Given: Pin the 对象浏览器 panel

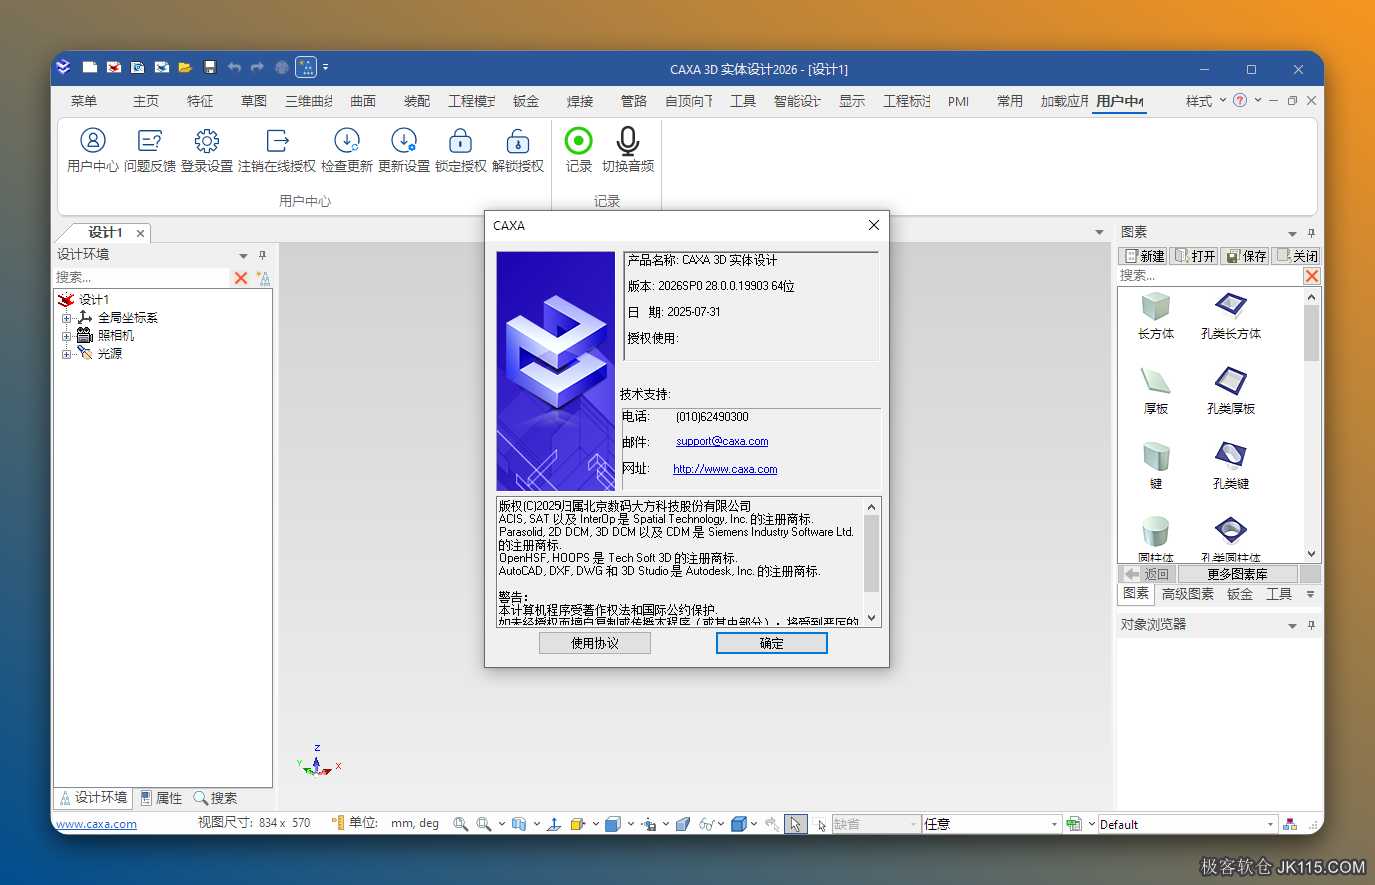Looking at the screenshot, I should (x=1311, y=625).
